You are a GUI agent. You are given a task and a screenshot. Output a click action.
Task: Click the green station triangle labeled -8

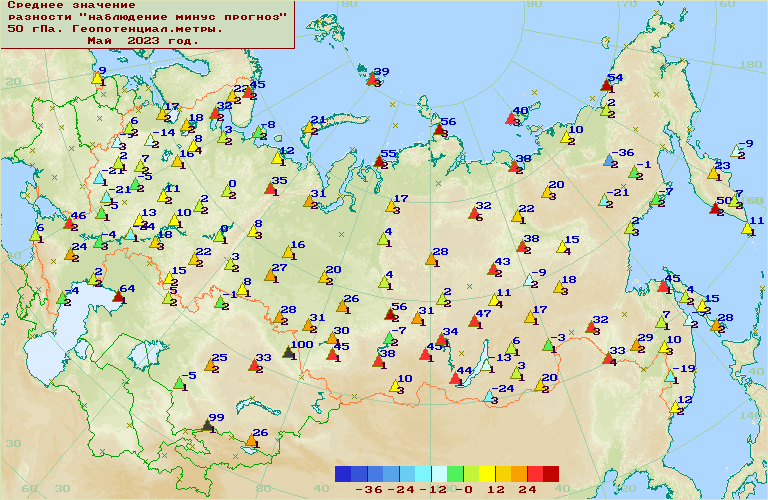click(x=259, y=131)
